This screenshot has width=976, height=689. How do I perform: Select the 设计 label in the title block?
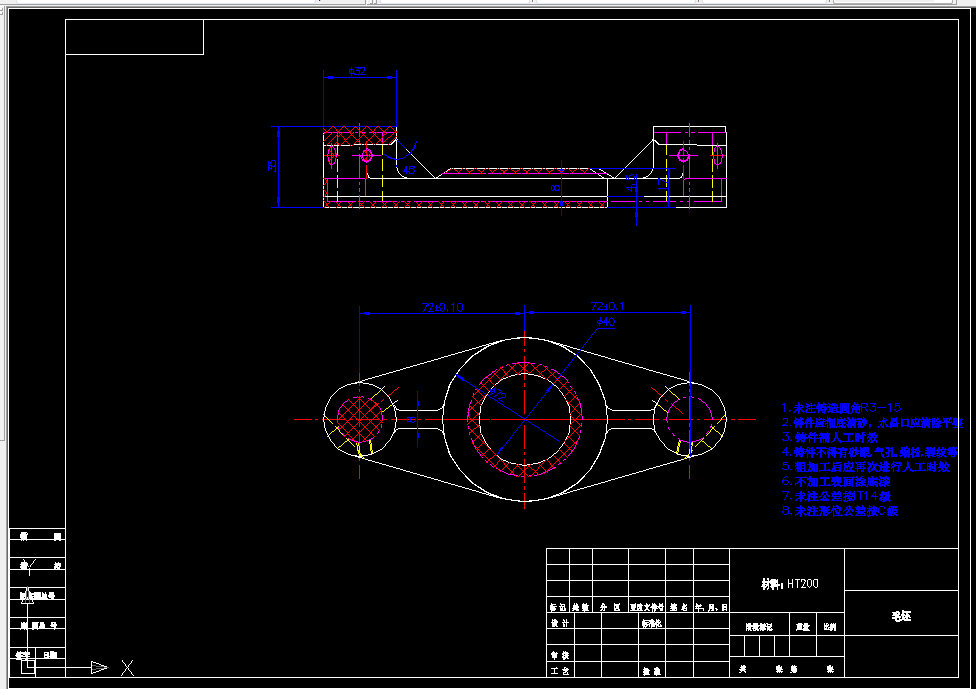560,623
